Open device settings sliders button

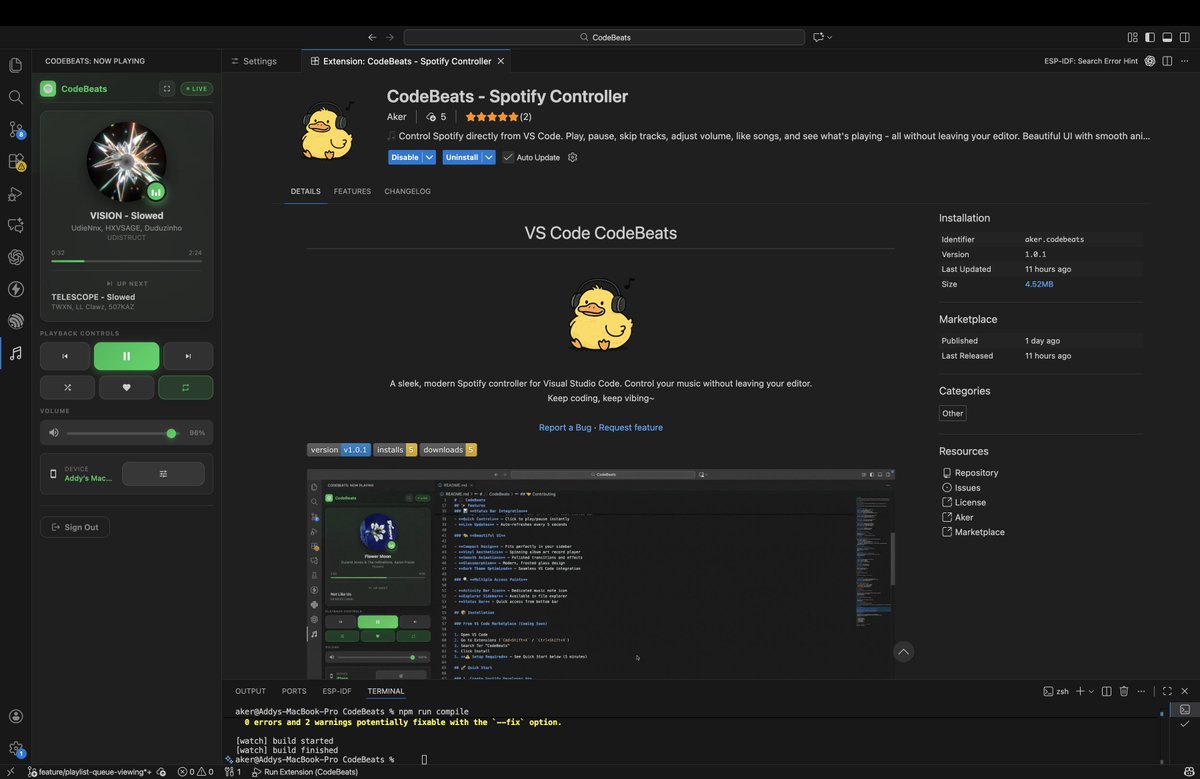pyautogui.click(x=163, y=474)
